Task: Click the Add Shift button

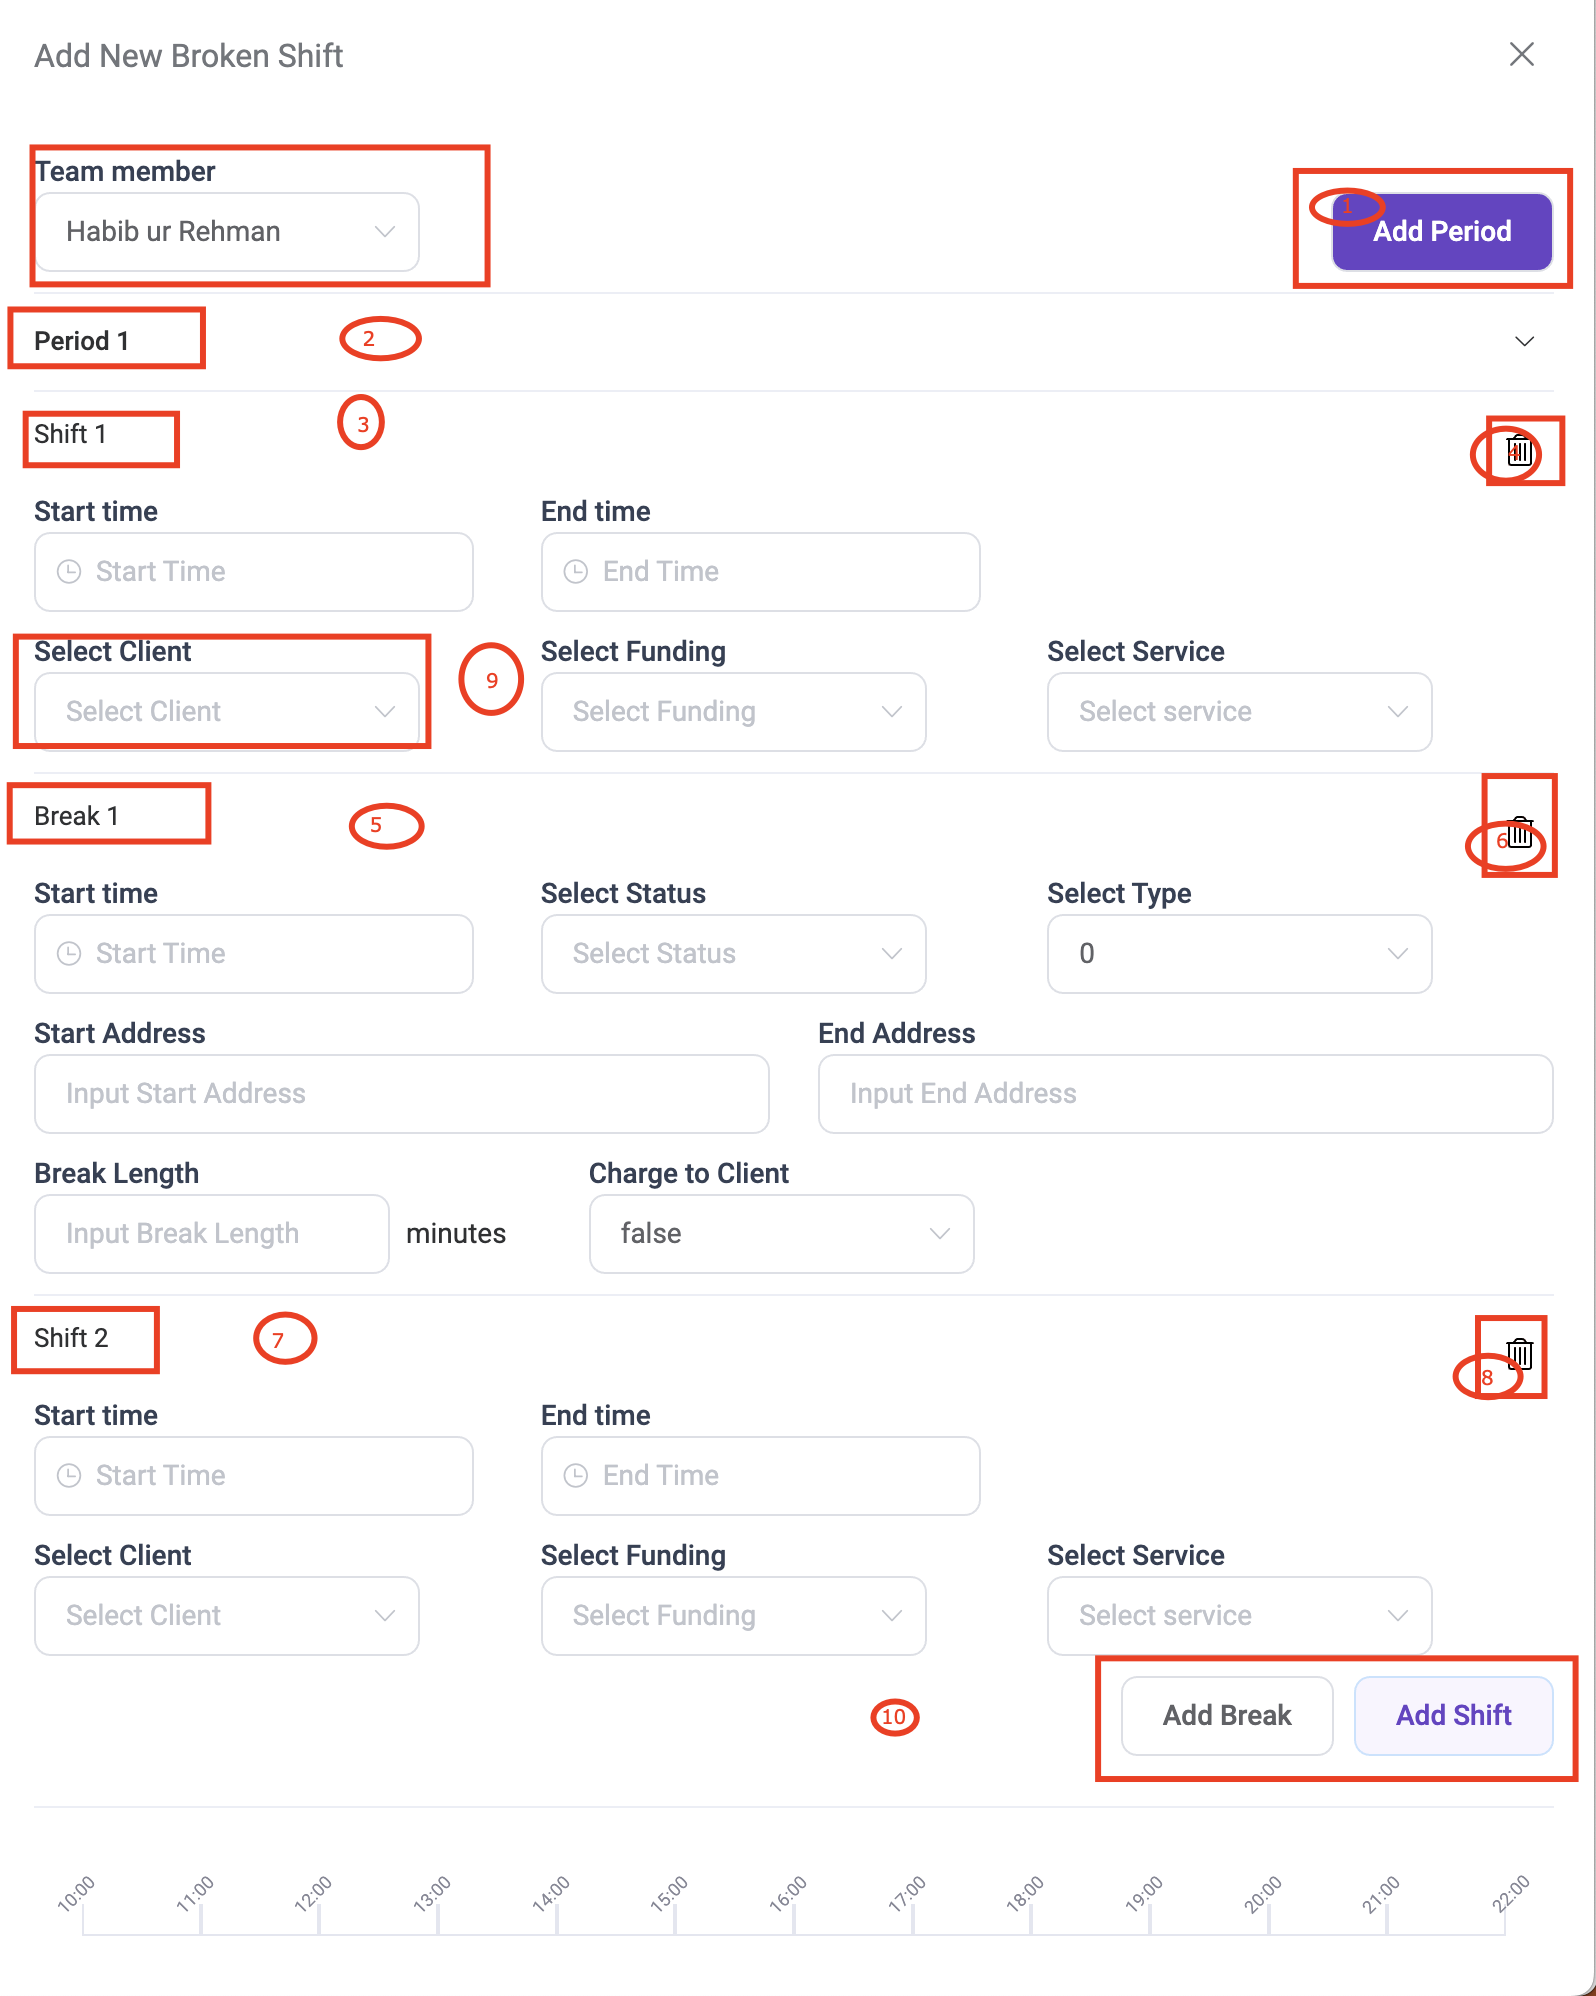Action: point(1454,1716)
